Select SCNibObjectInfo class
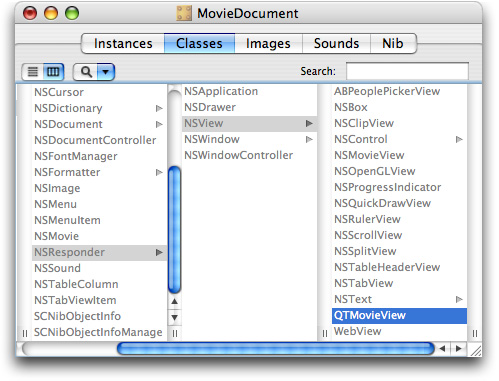The width and height of the screenshot is (499, 381). 77,316
